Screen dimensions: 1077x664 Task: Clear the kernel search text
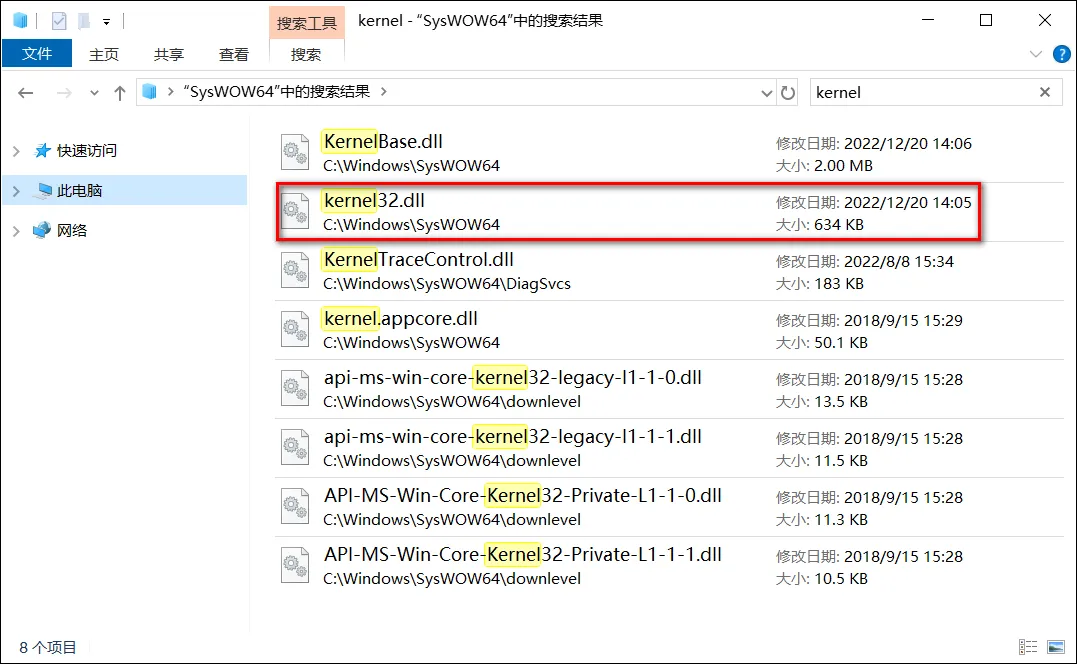click(1045, 92)
